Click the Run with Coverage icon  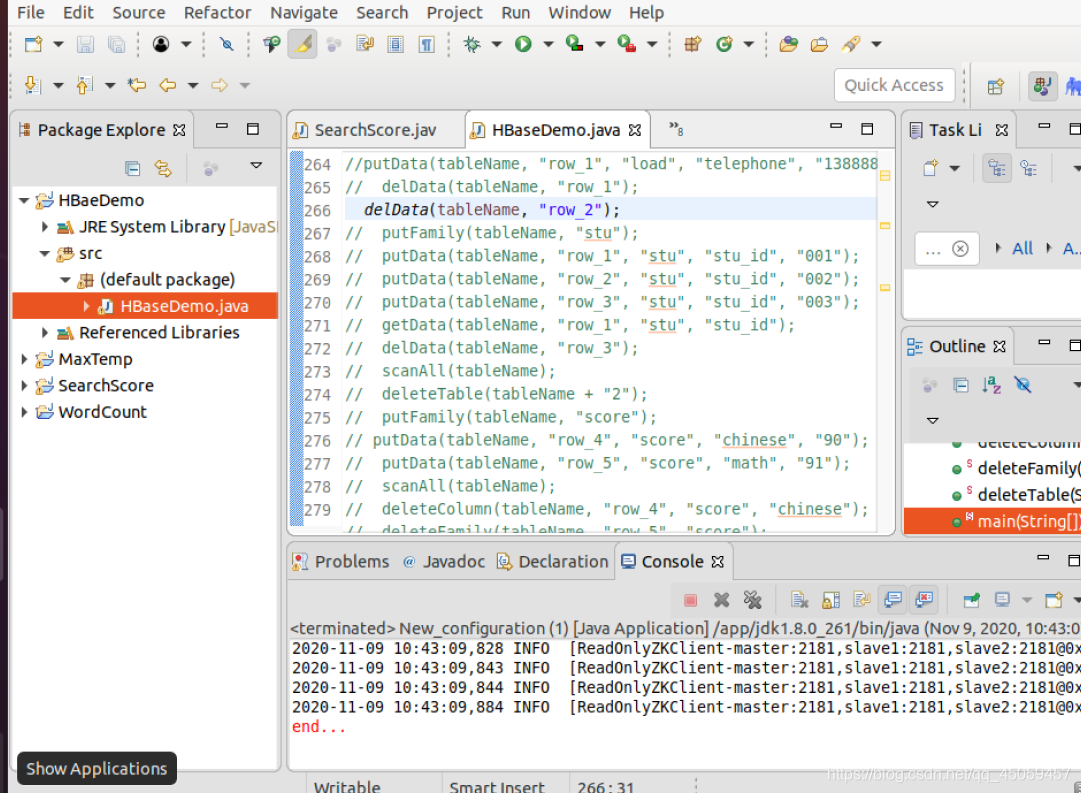point(574,44)
